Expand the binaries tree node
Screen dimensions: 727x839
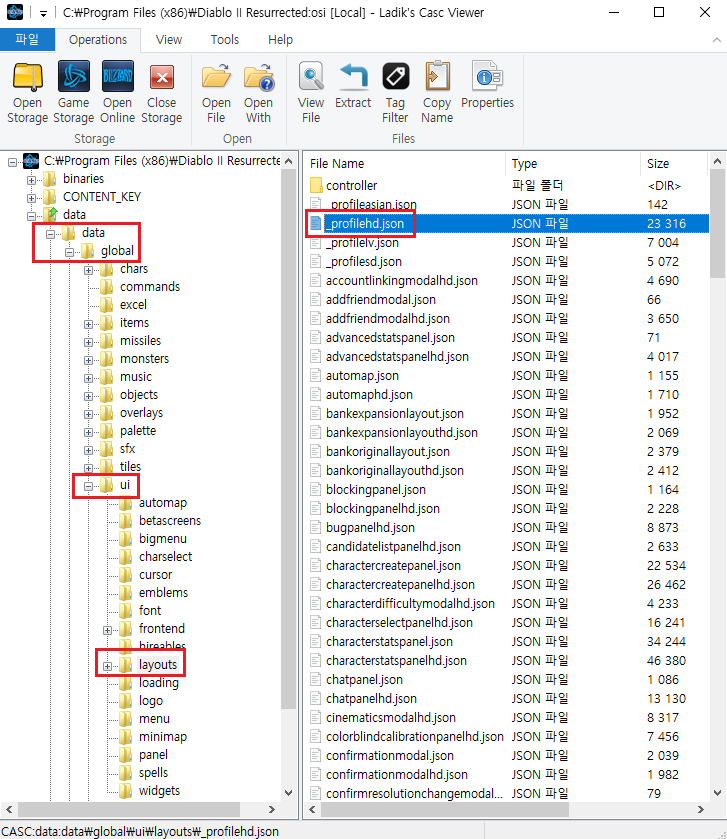tap(32, 180)
